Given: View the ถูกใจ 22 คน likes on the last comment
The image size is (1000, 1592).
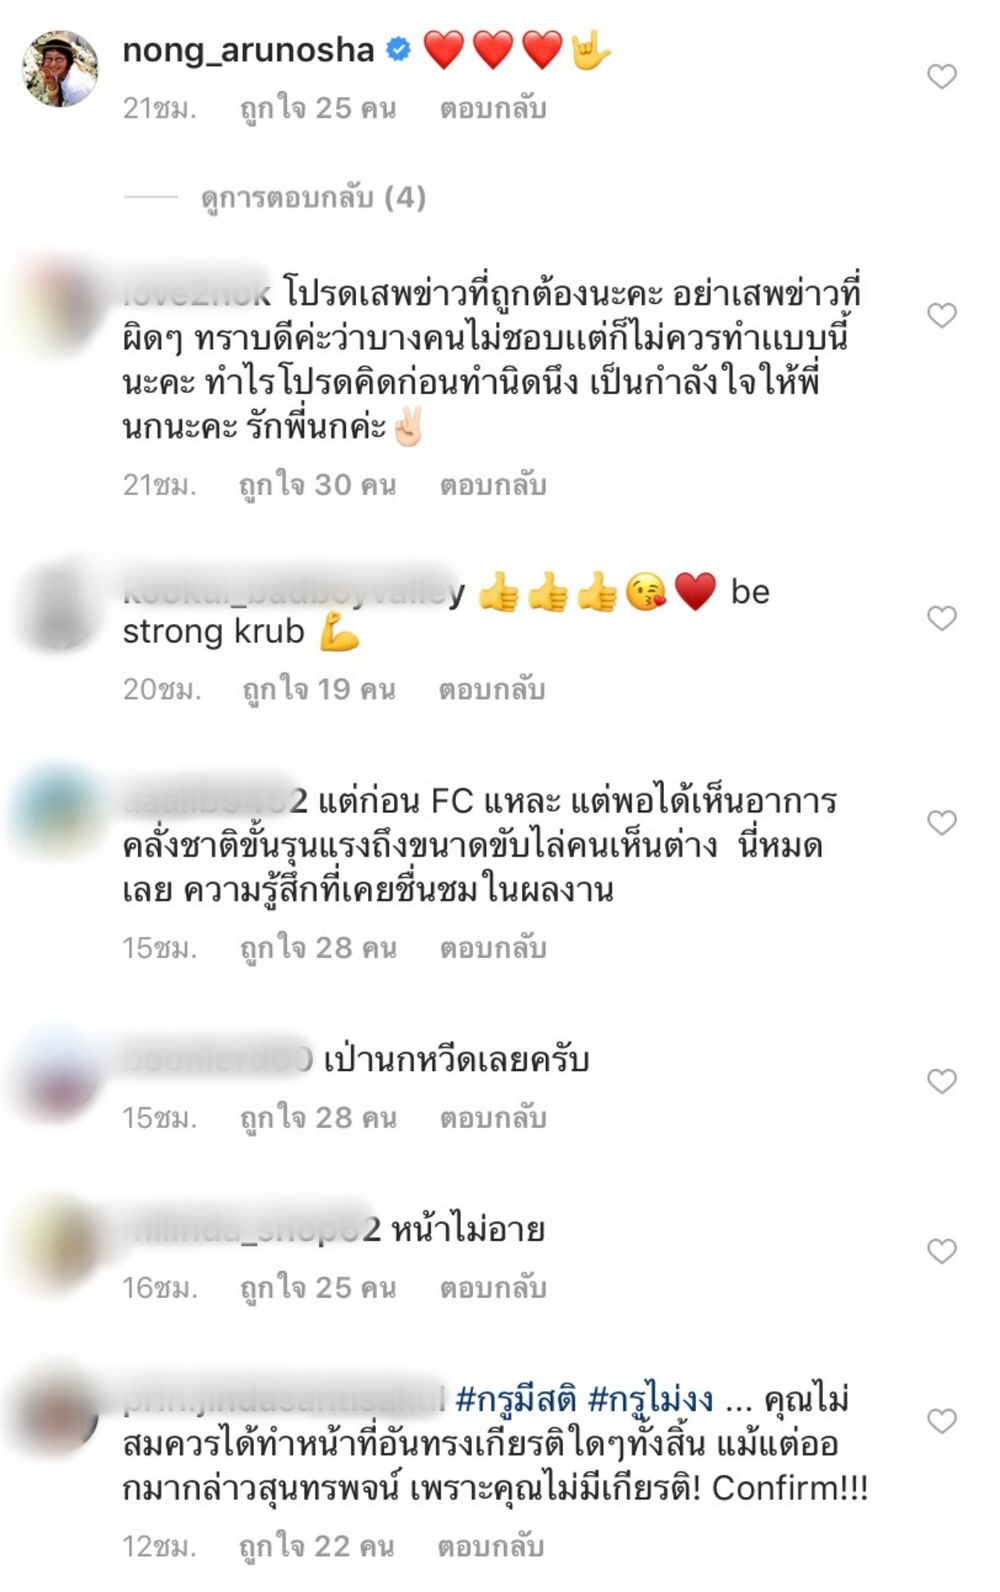Looking at the screenshot, I should pyautogui.click(x=316, y=1547).
